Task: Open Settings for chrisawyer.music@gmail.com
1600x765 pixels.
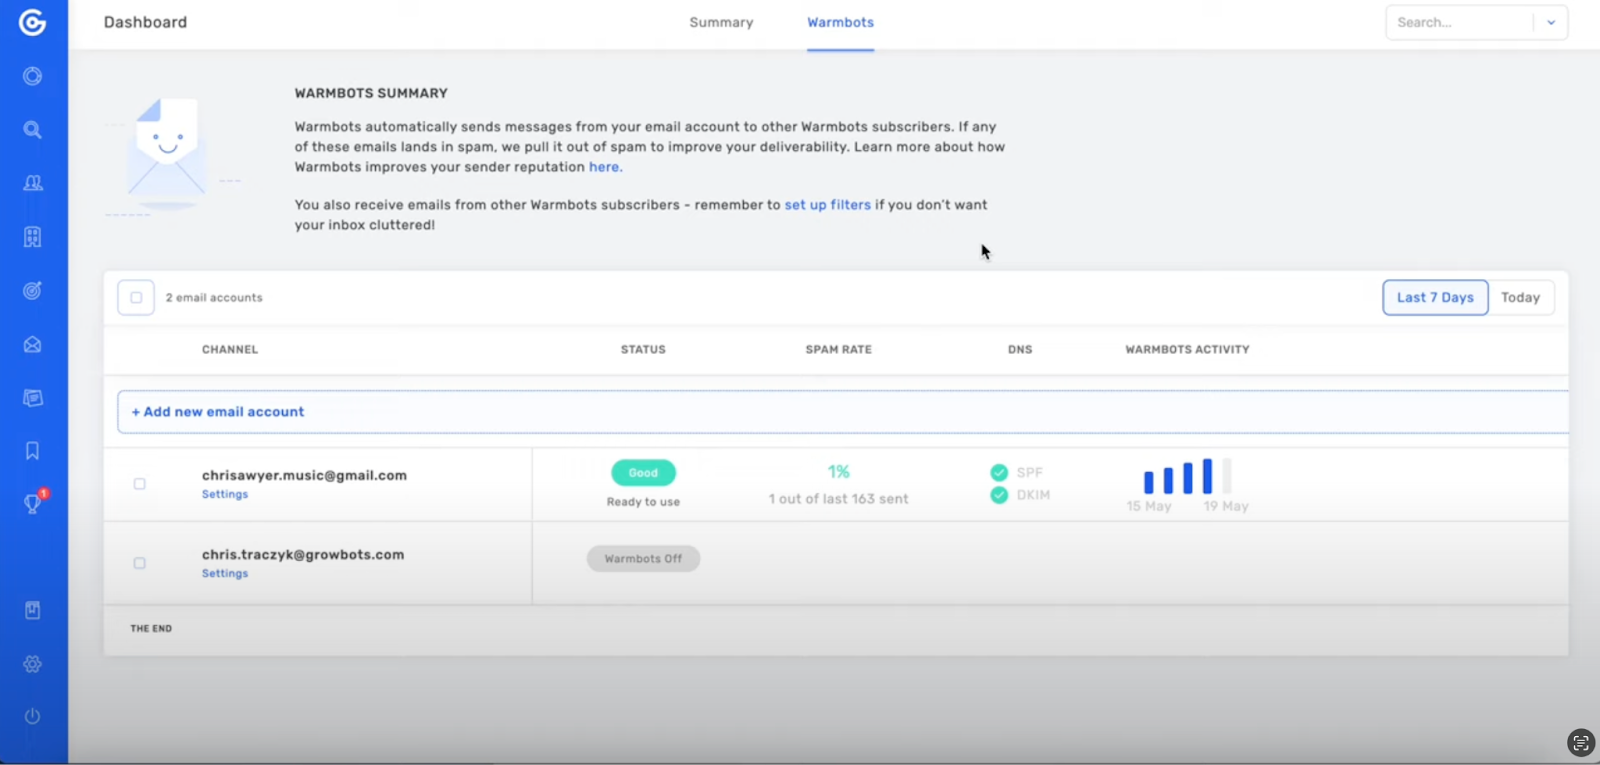Action: 225,494
